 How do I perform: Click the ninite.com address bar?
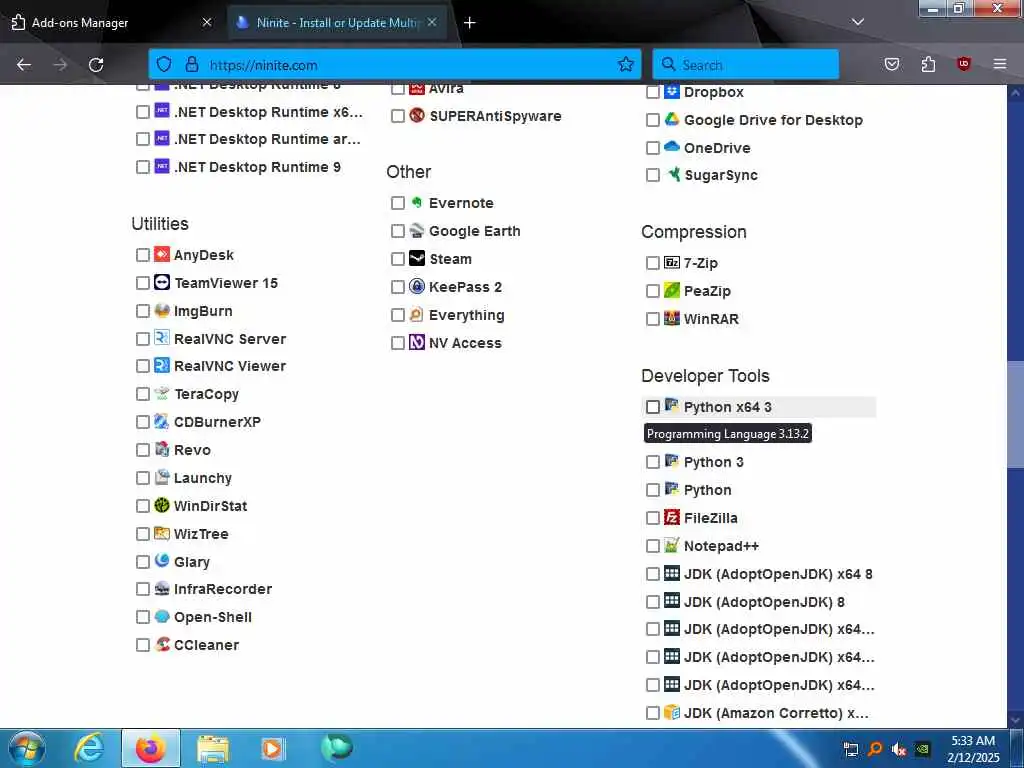(x=394, y=65)
